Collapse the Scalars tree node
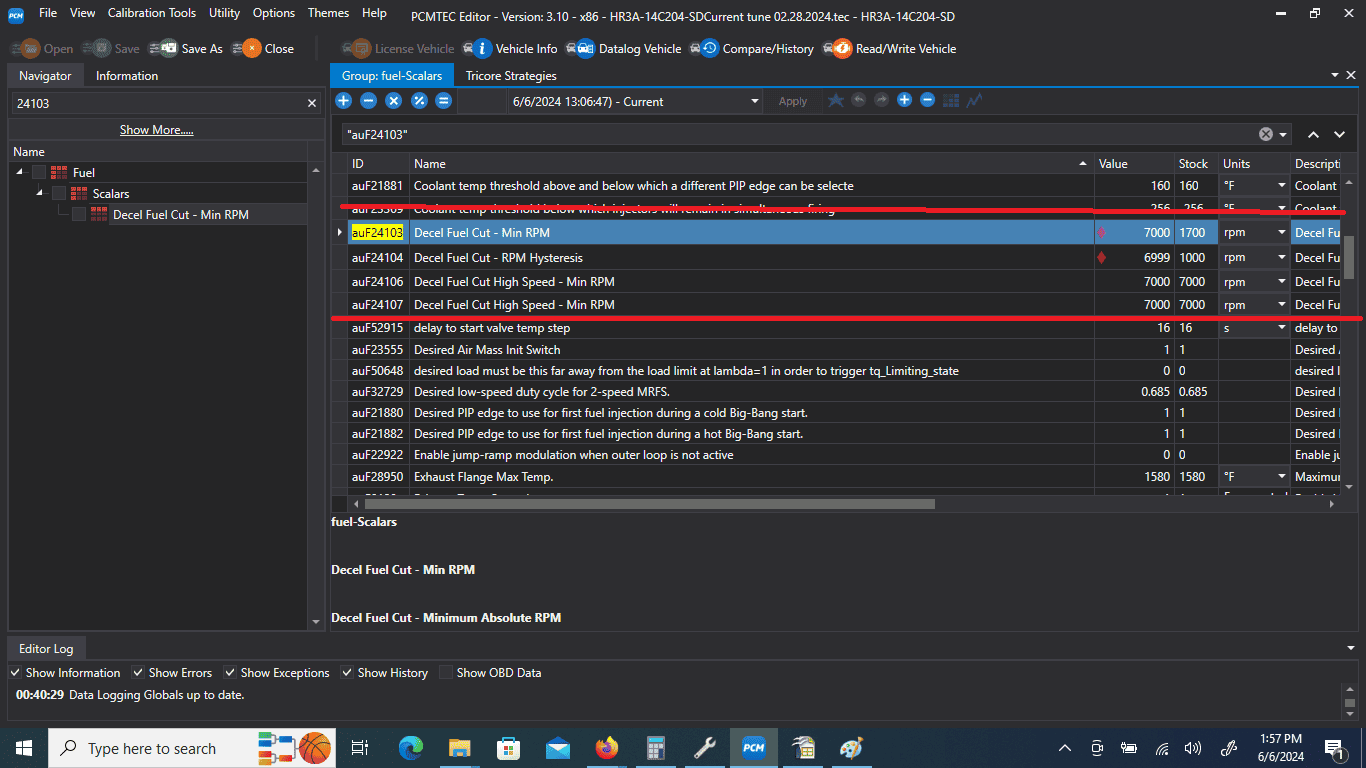Image resolution: width=1366 pixels, height=768 pixels. pos(40,193)
